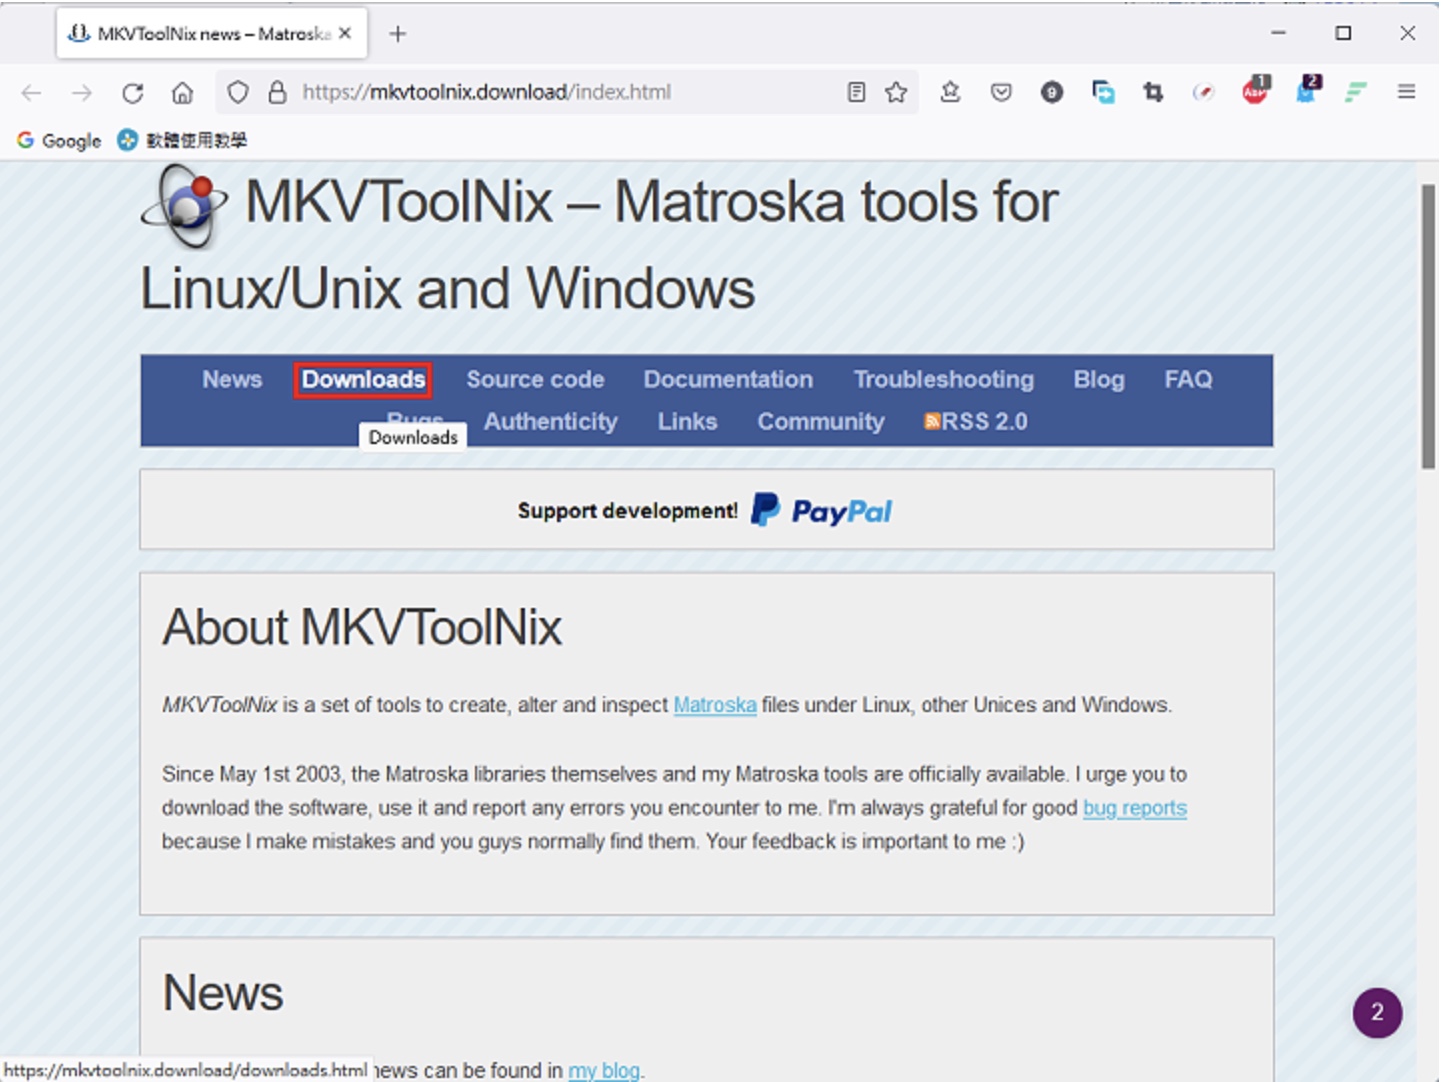Reload the page with the refresh icon
This screenshot has width=1448, height=1082.
(x=132, y=93)
